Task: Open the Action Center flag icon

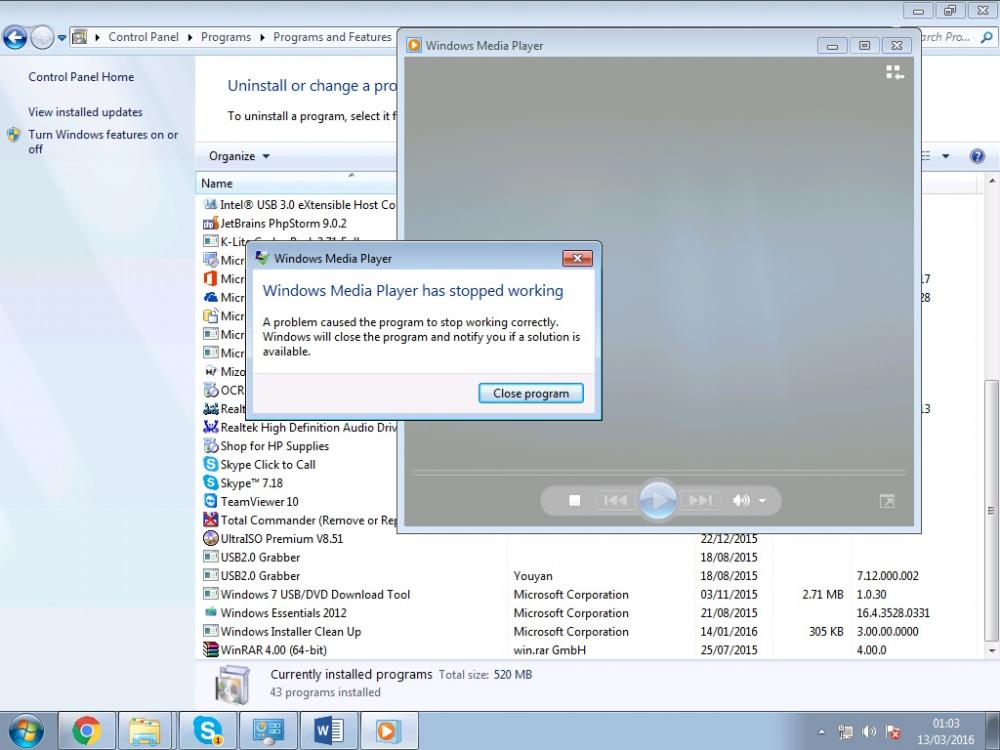Action: (893, 732)
